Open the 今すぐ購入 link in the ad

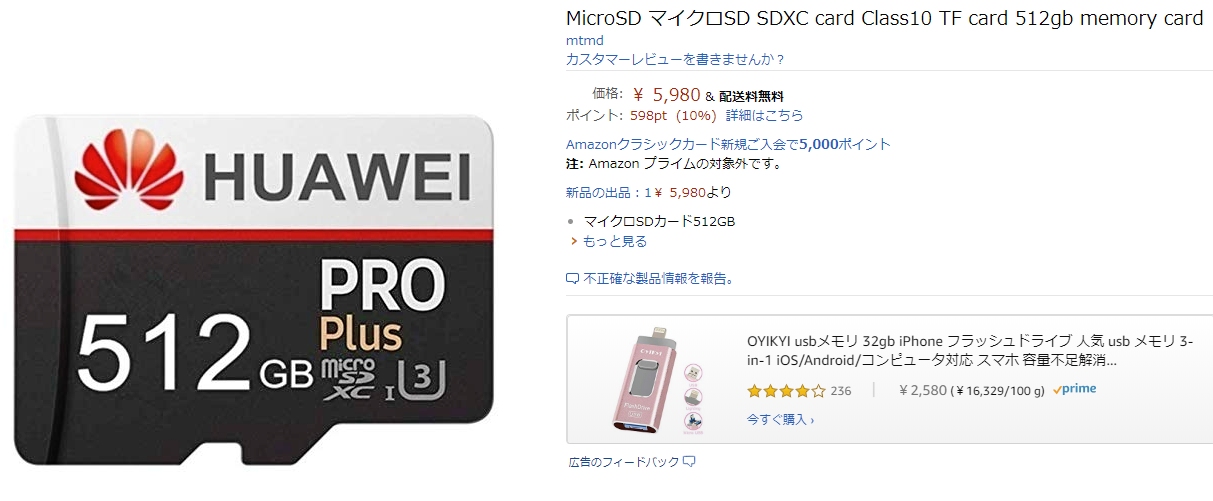tap(780, 419)
